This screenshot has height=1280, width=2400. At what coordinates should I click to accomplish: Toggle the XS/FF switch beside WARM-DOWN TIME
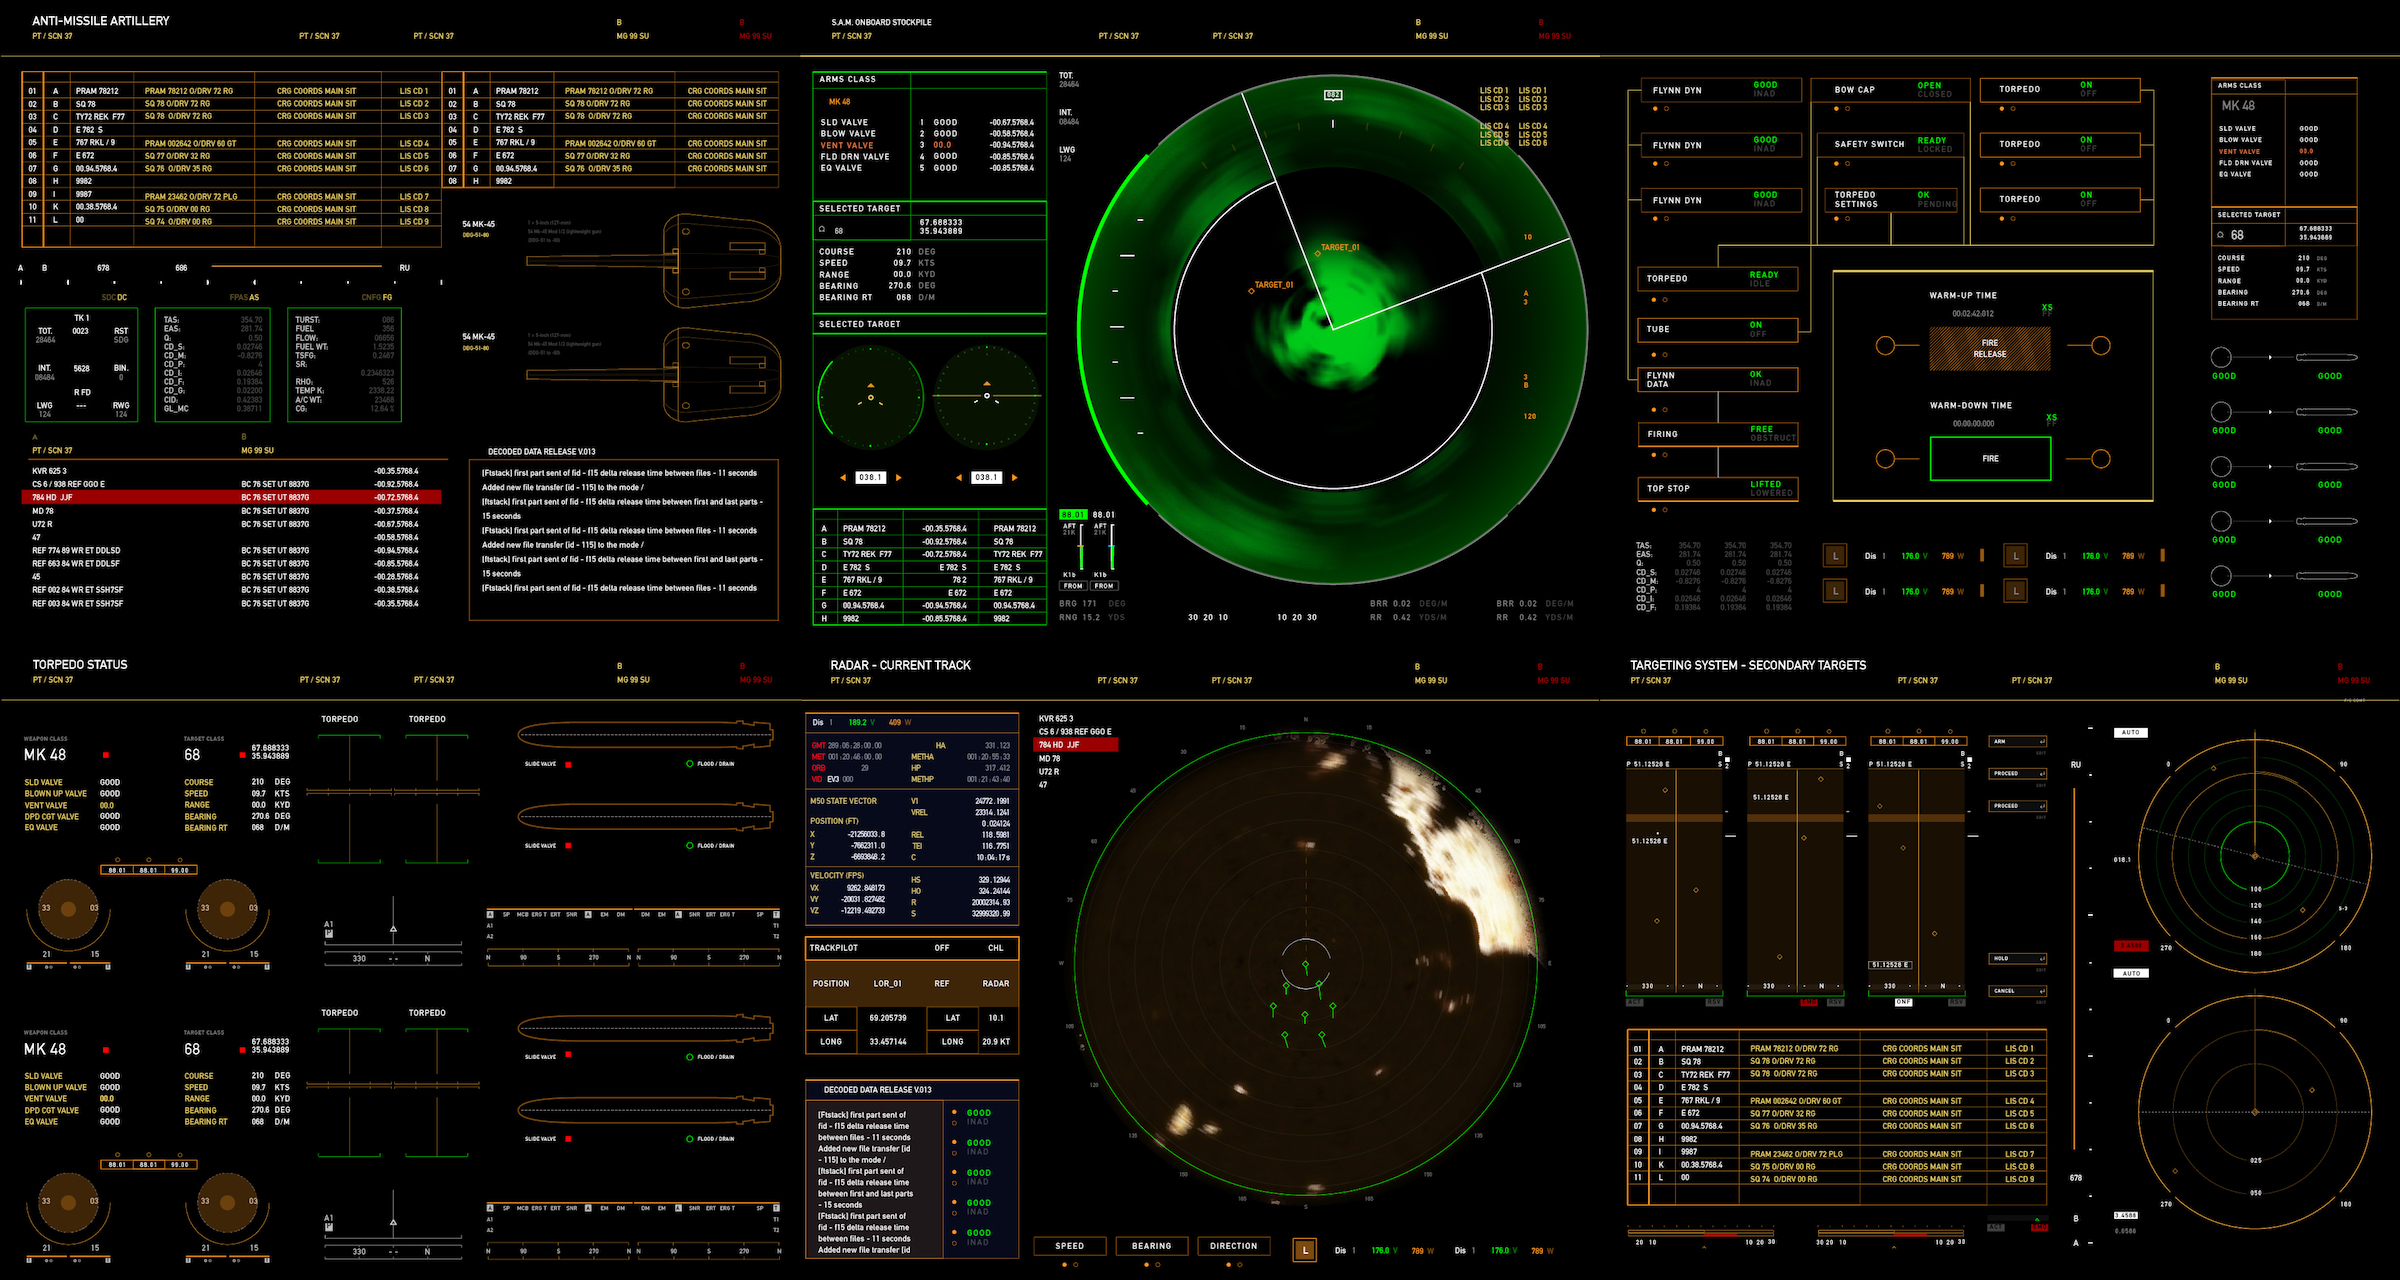pos(2051,420)
